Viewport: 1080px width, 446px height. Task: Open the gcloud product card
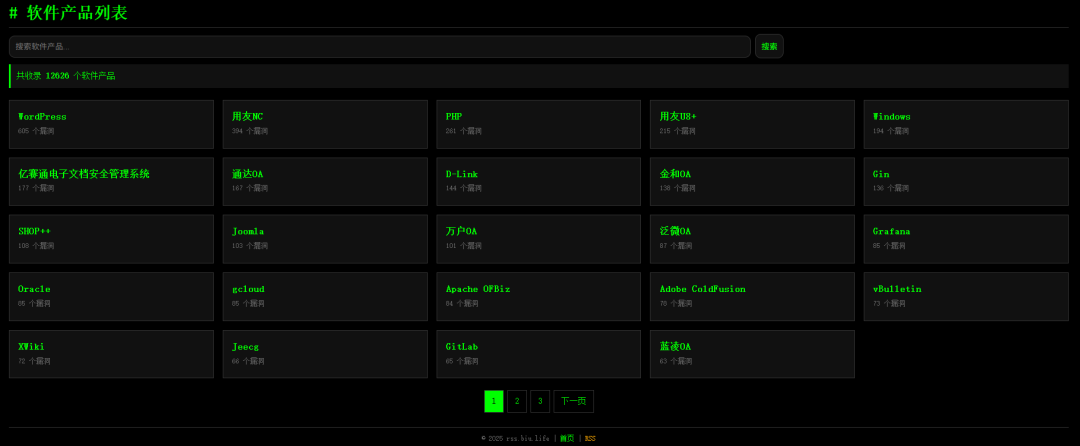click(325, 297)
